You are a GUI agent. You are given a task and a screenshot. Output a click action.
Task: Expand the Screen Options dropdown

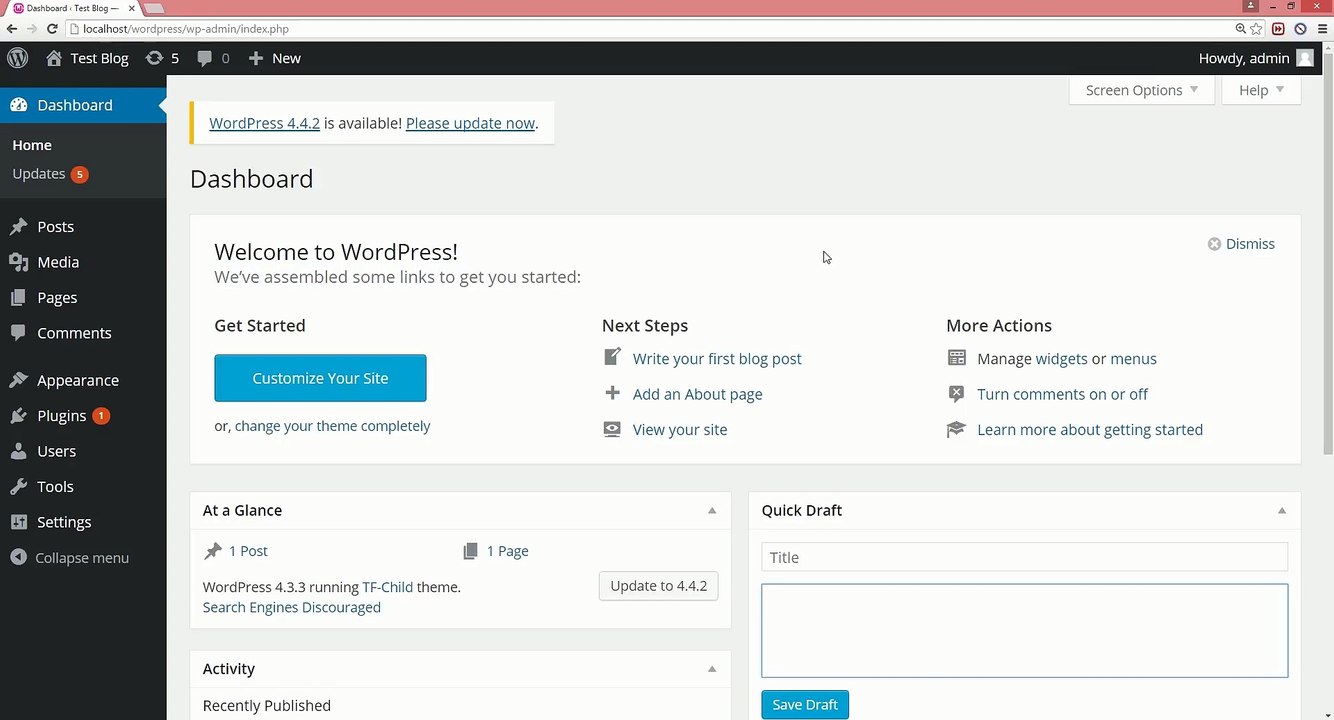pos(1141,90)
